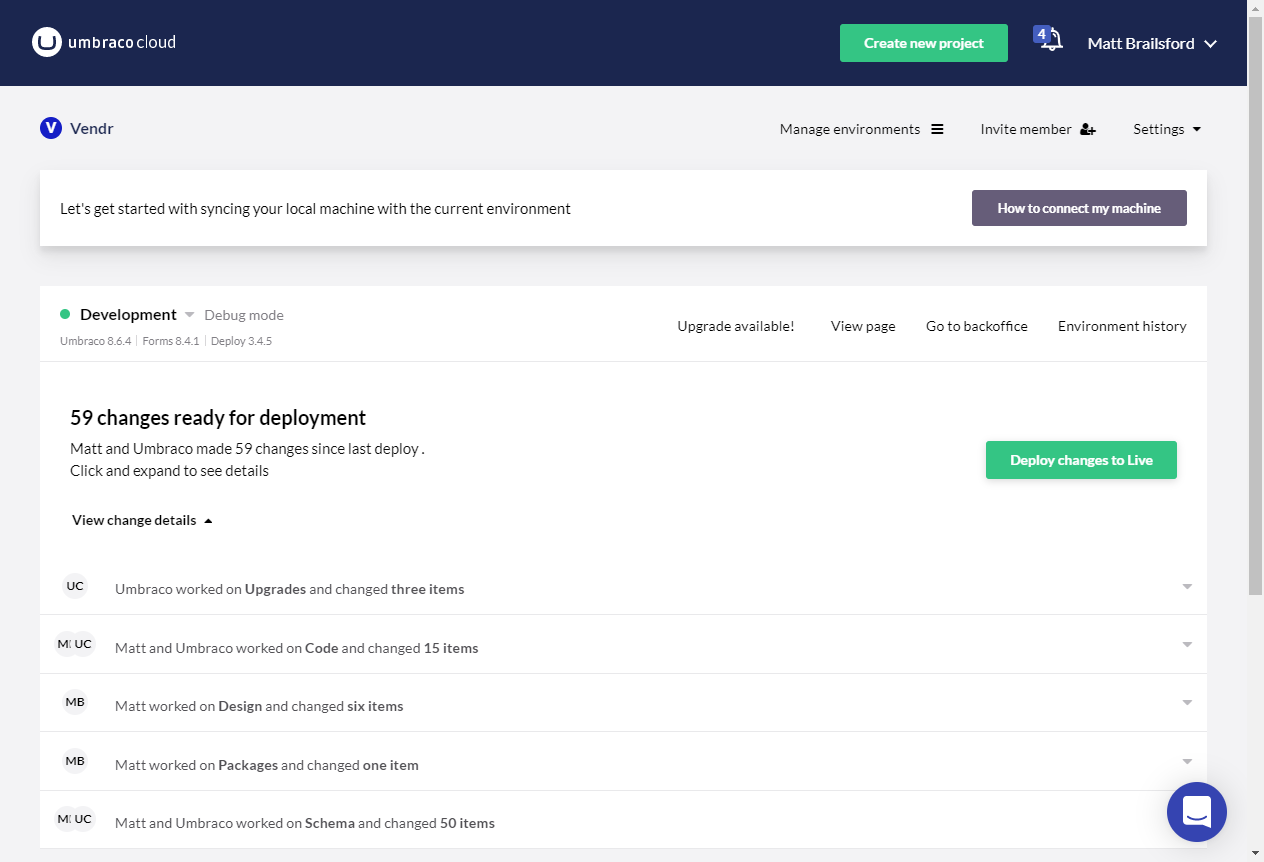Click the Umbraco Cloud logo

coord(104,43)
